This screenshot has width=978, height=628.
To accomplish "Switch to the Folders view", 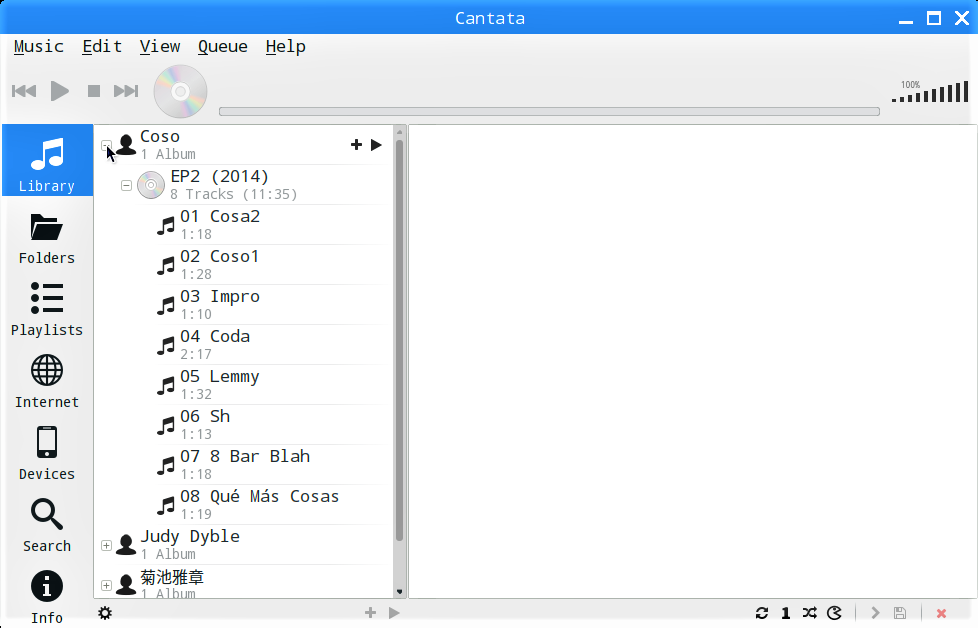I will pyautogui.click(x=47, y=238).
